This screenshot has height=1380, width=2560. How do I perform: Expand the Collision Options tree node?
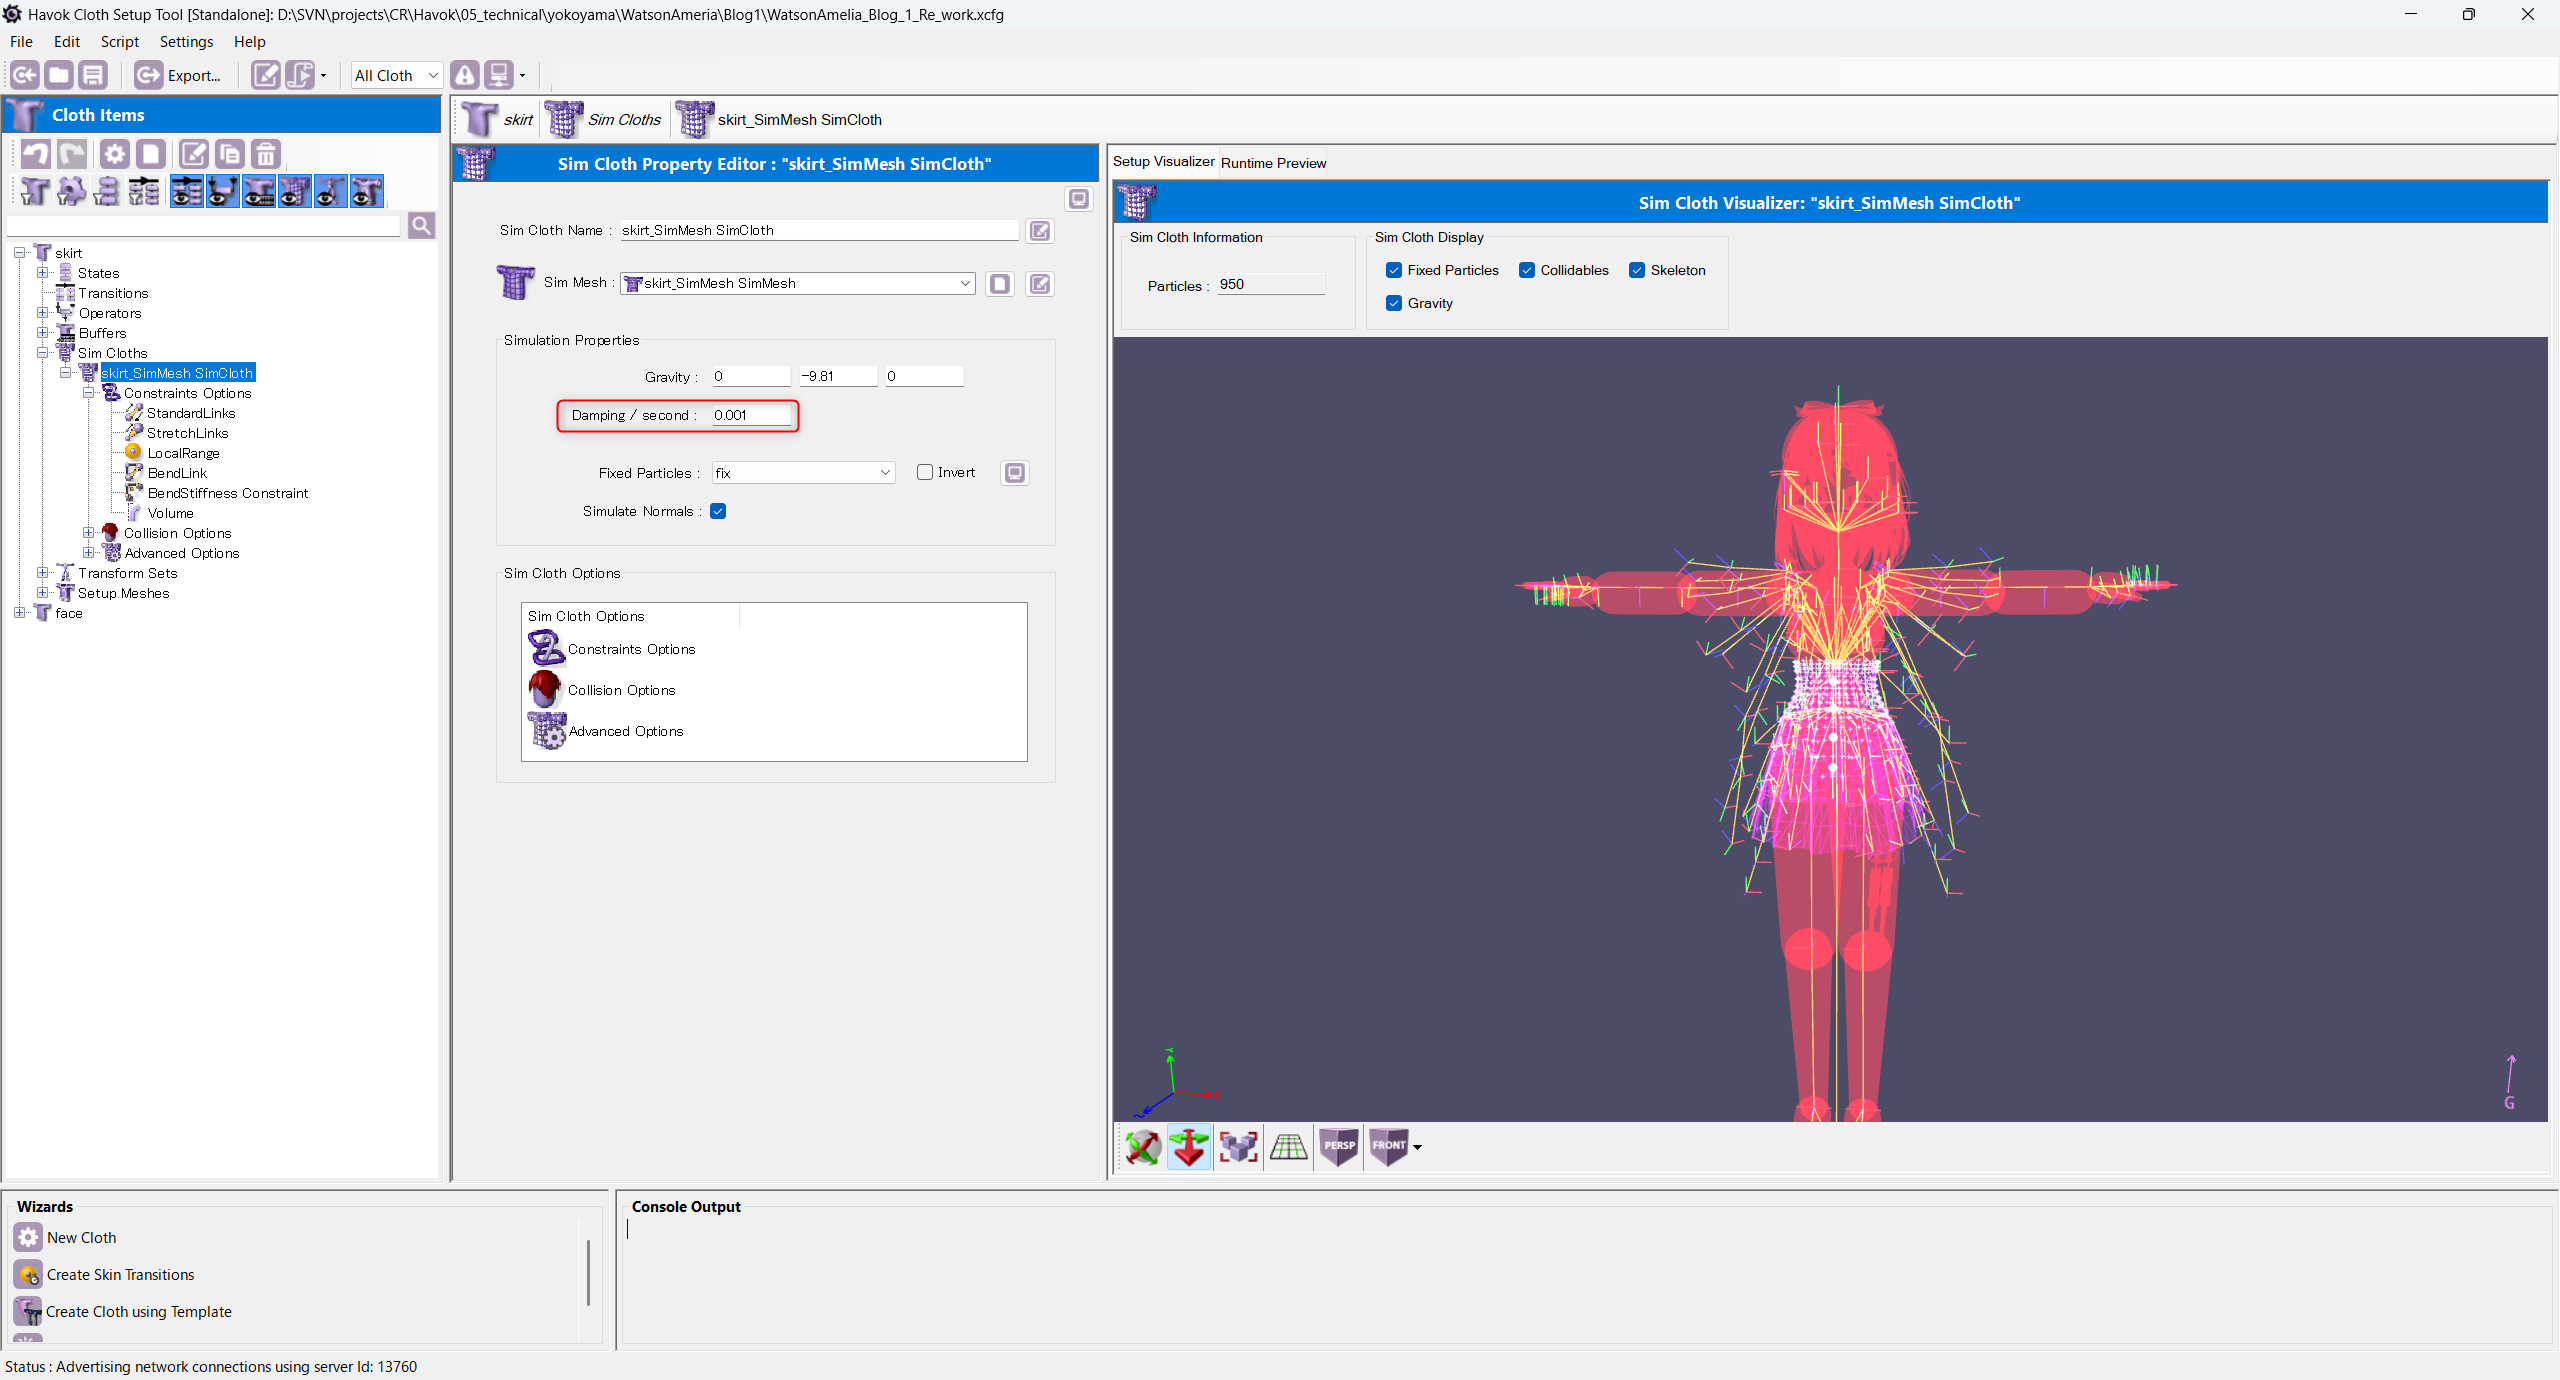89,533
